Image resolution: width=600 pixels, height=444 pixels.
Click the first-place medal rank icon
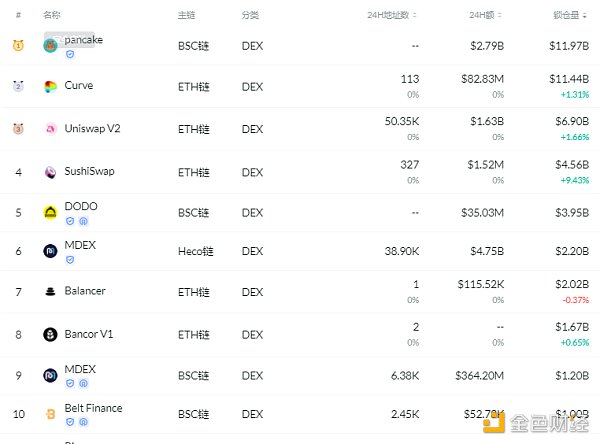(x=18, y=45)
